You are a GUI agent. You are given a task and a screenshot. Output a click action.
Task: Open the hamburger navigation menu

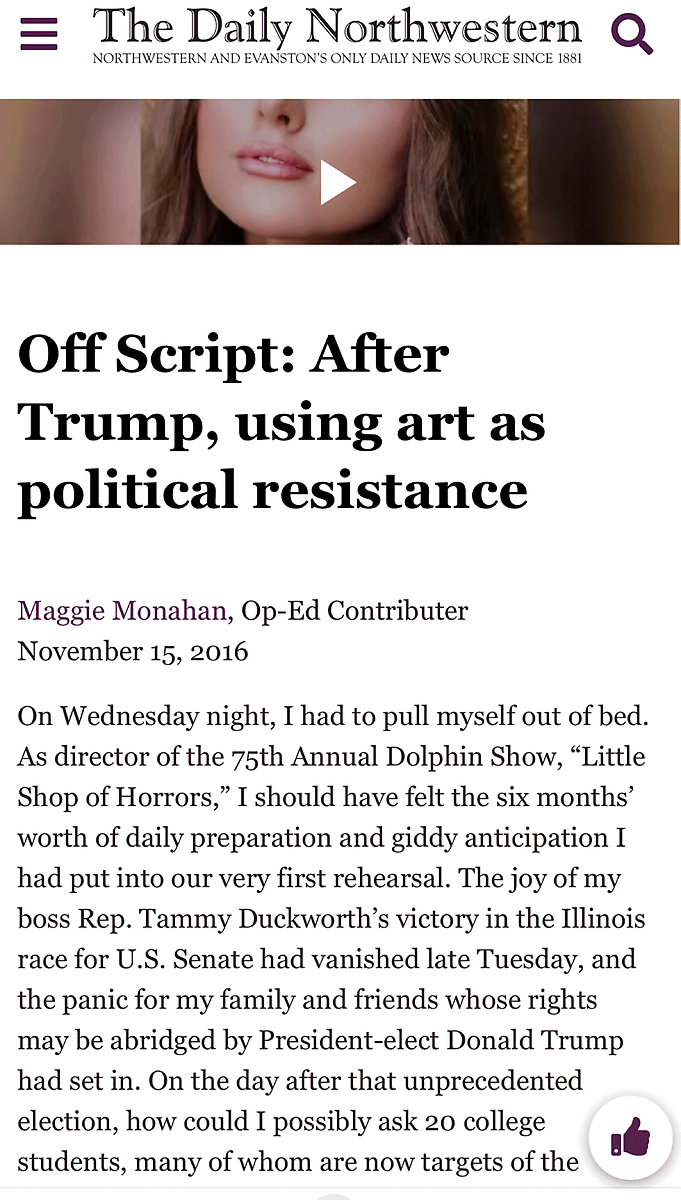tap(38, 34)
